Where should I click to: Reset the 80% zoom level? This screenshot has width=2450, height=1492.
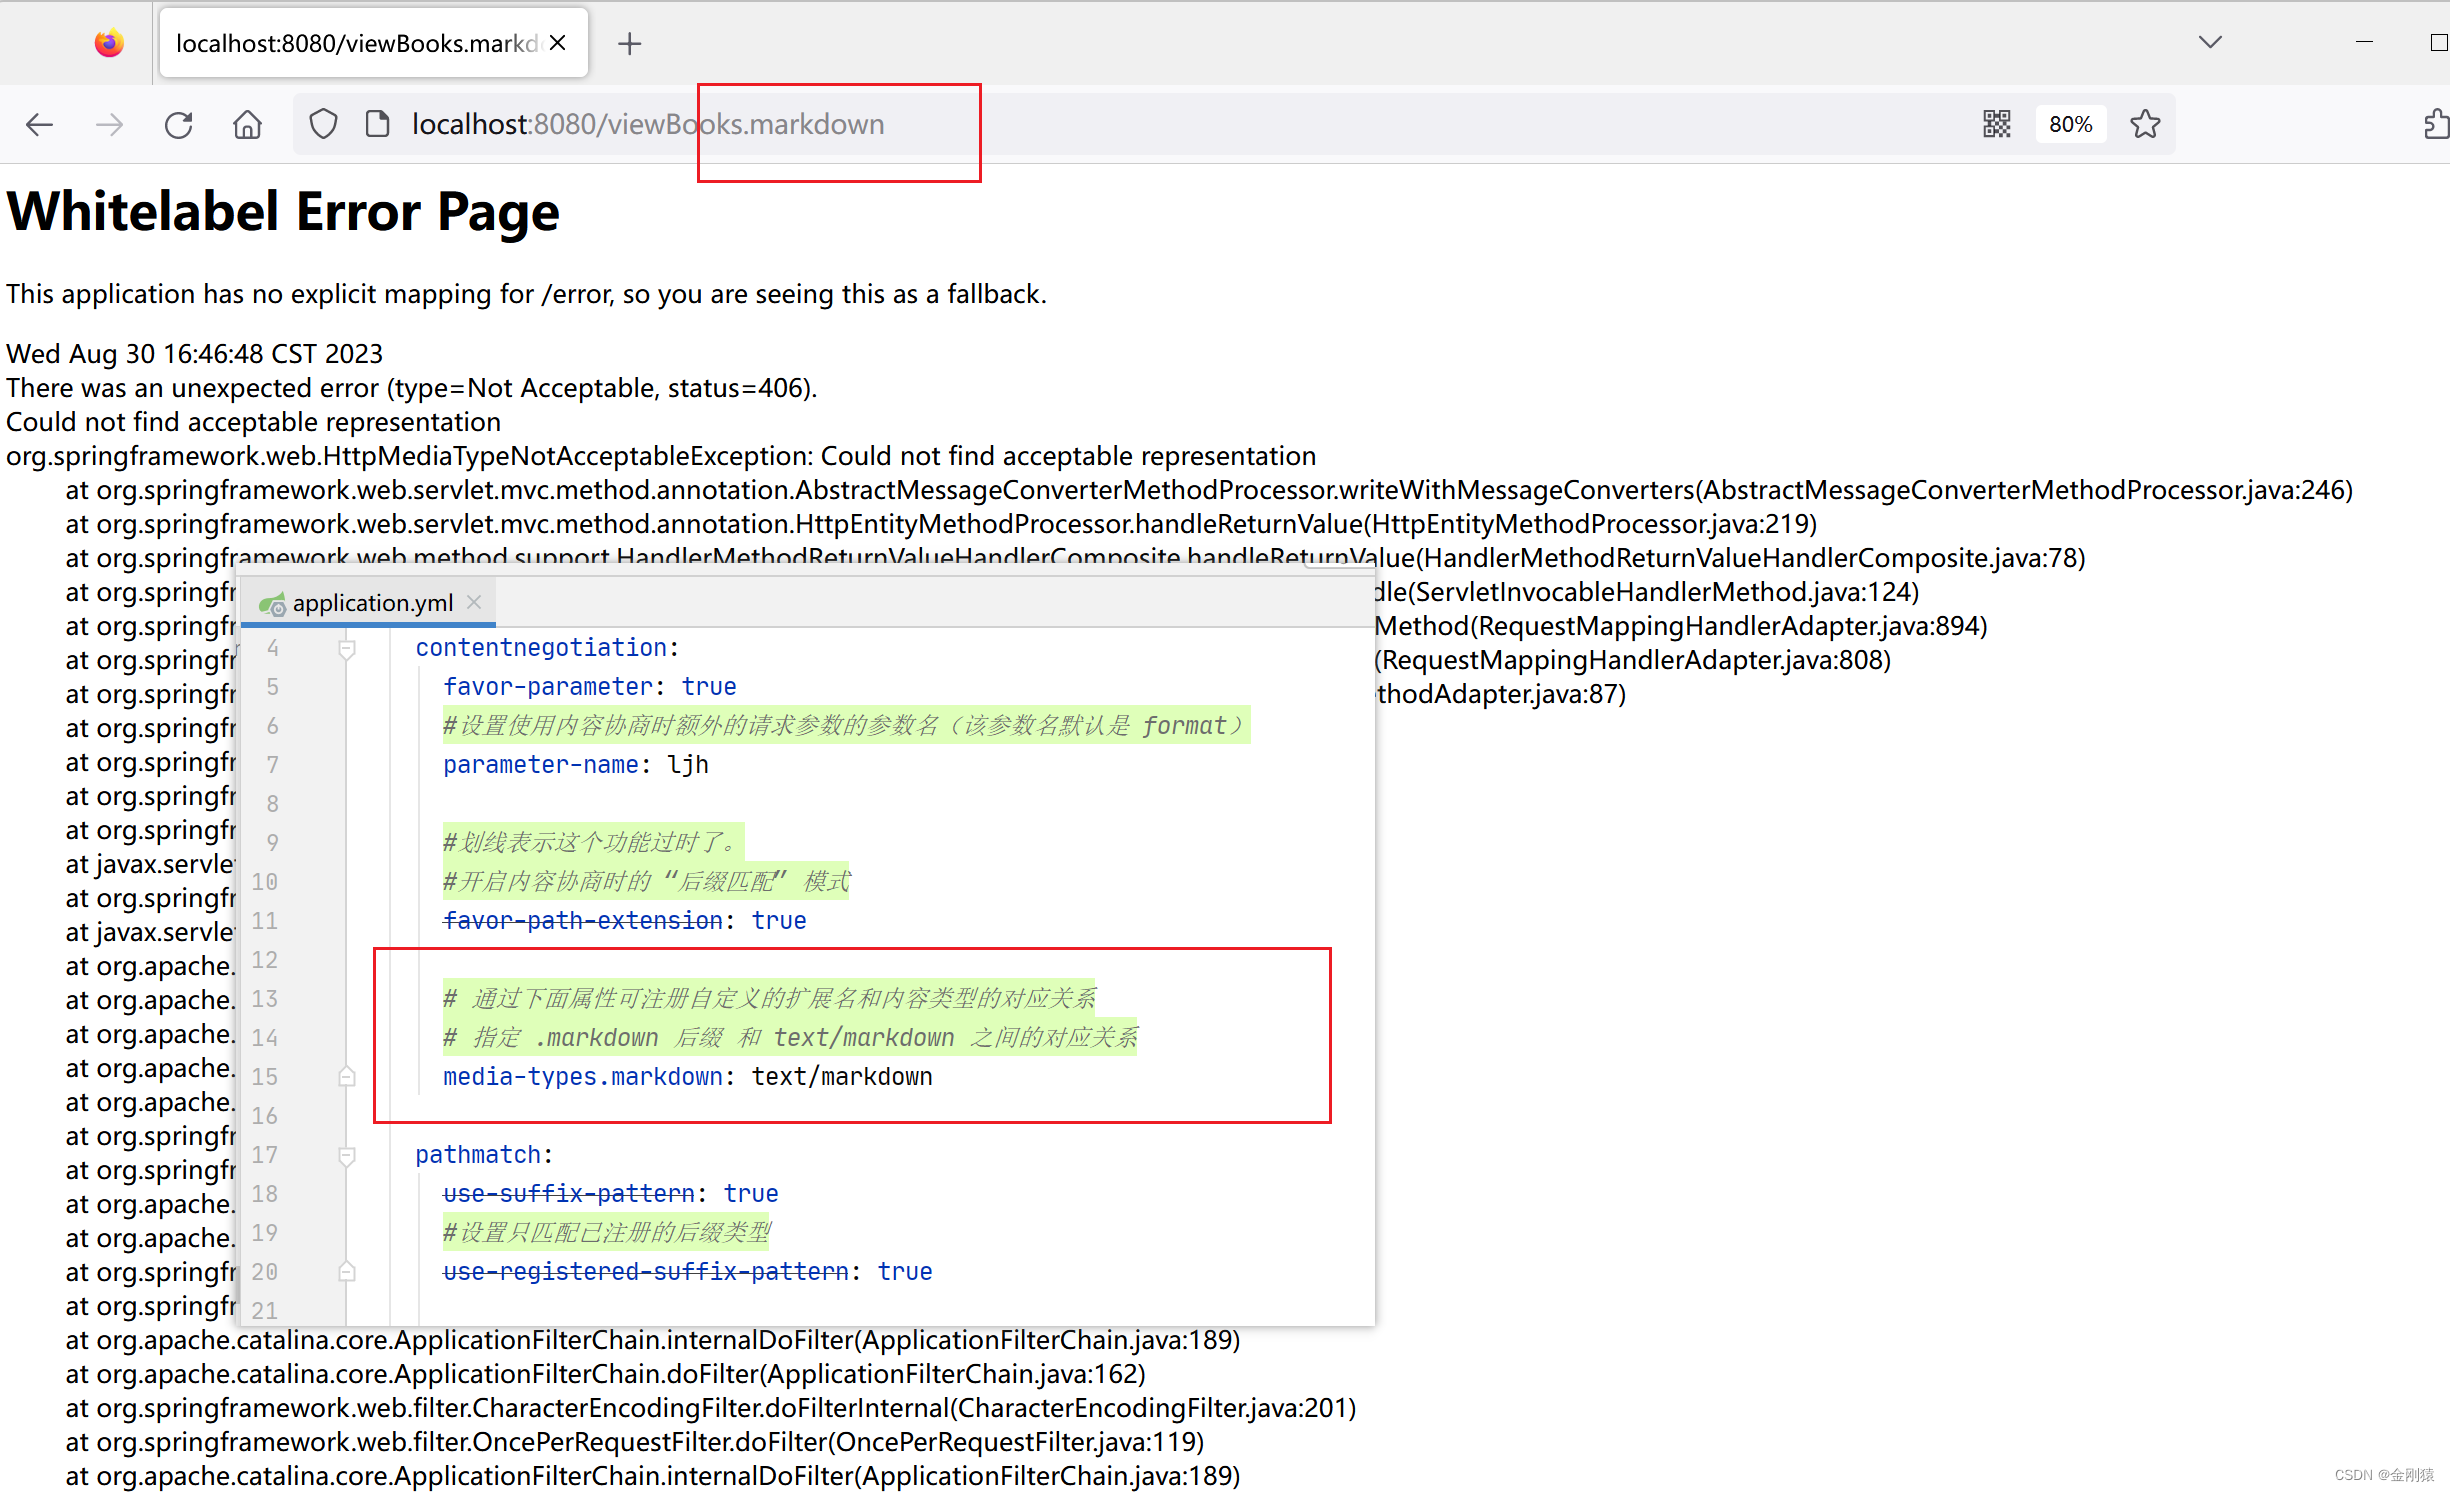2070,125
